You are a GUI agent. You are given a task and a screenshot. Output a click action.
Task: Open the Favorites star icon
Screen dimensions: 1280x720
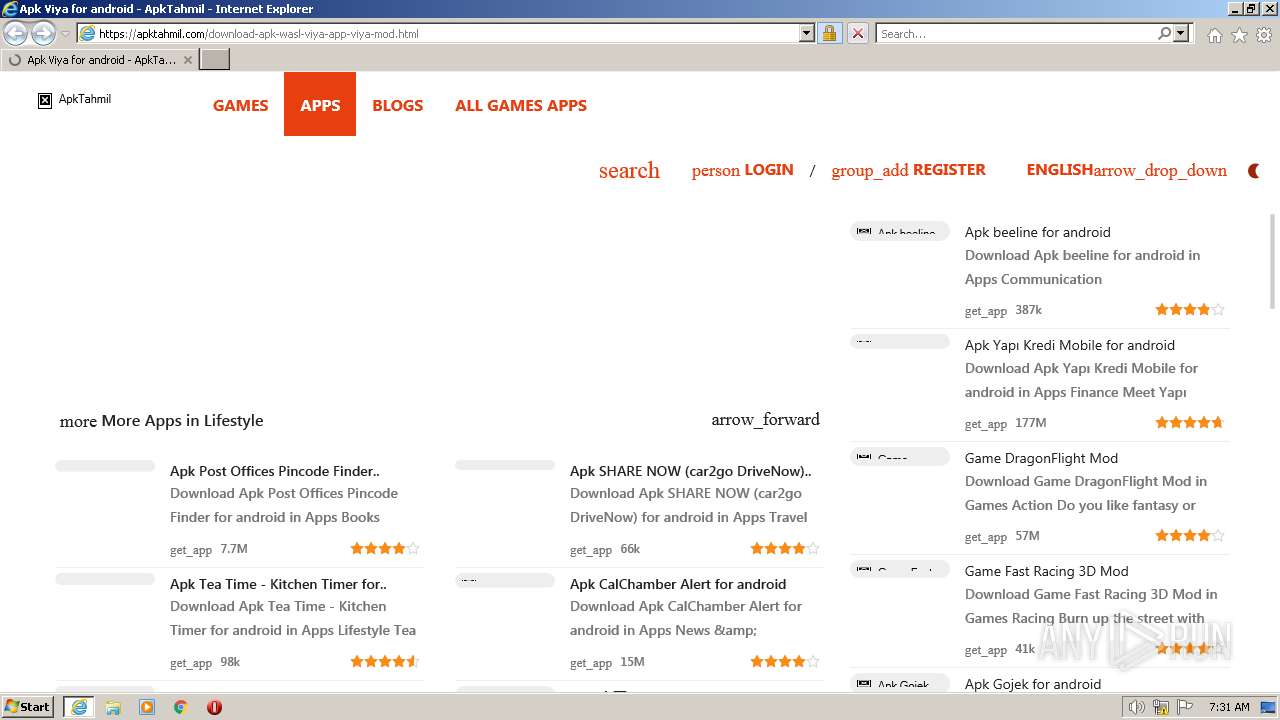pos(1239,35)
